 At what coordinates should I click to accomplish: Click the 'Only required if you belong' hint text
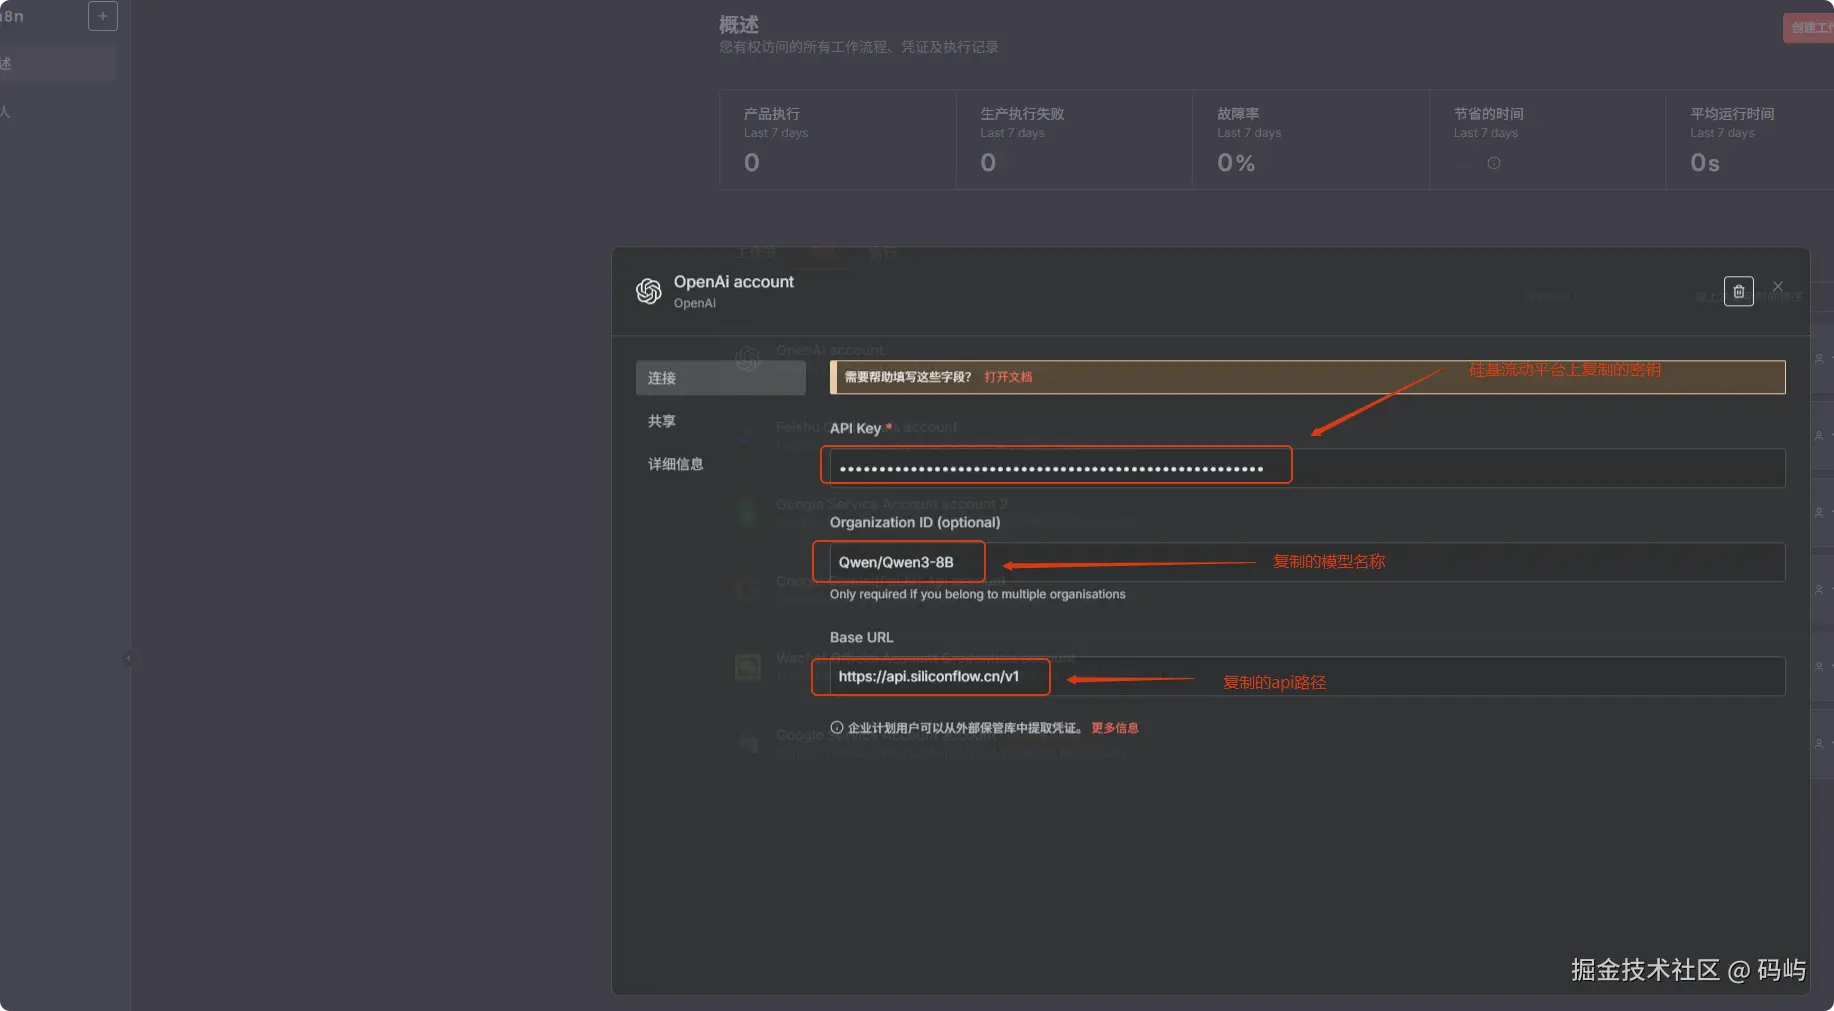click(978, 594)
